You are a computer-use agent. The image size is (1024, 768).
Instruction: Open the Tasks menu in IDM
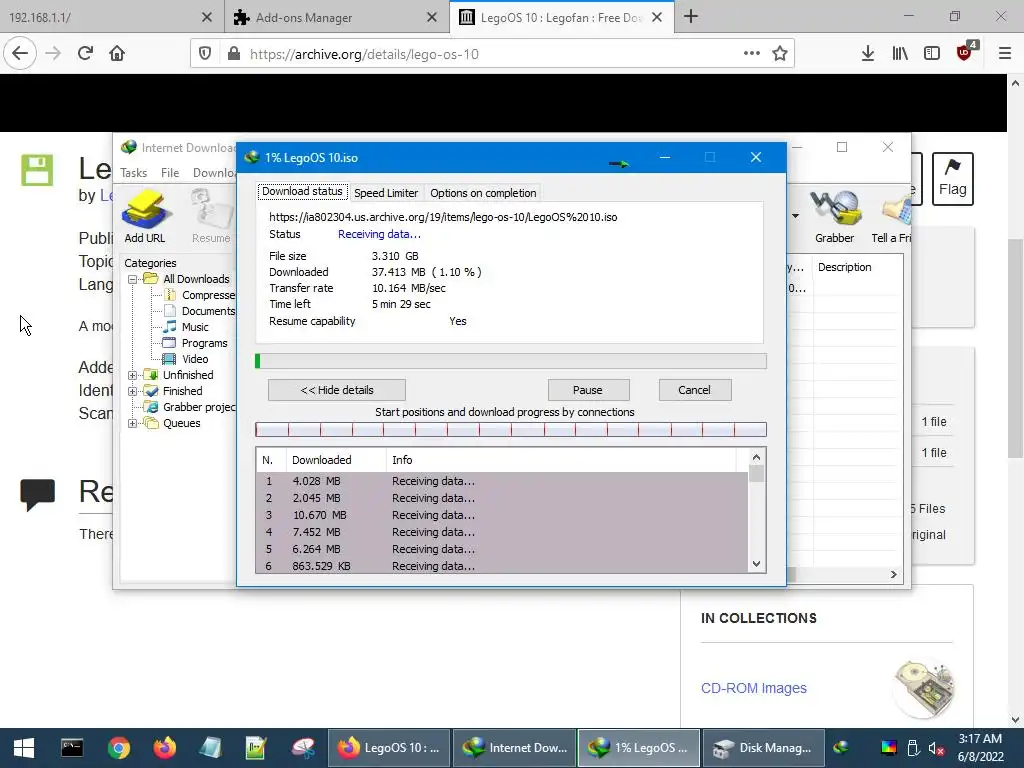pyautogui.click(x=133, y=173)
